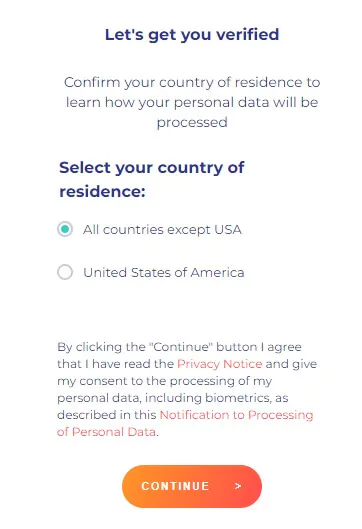This screenshot has width=362, height=529.
Task: Click the 'of Personal Data' link line
Action: point(107,432)
